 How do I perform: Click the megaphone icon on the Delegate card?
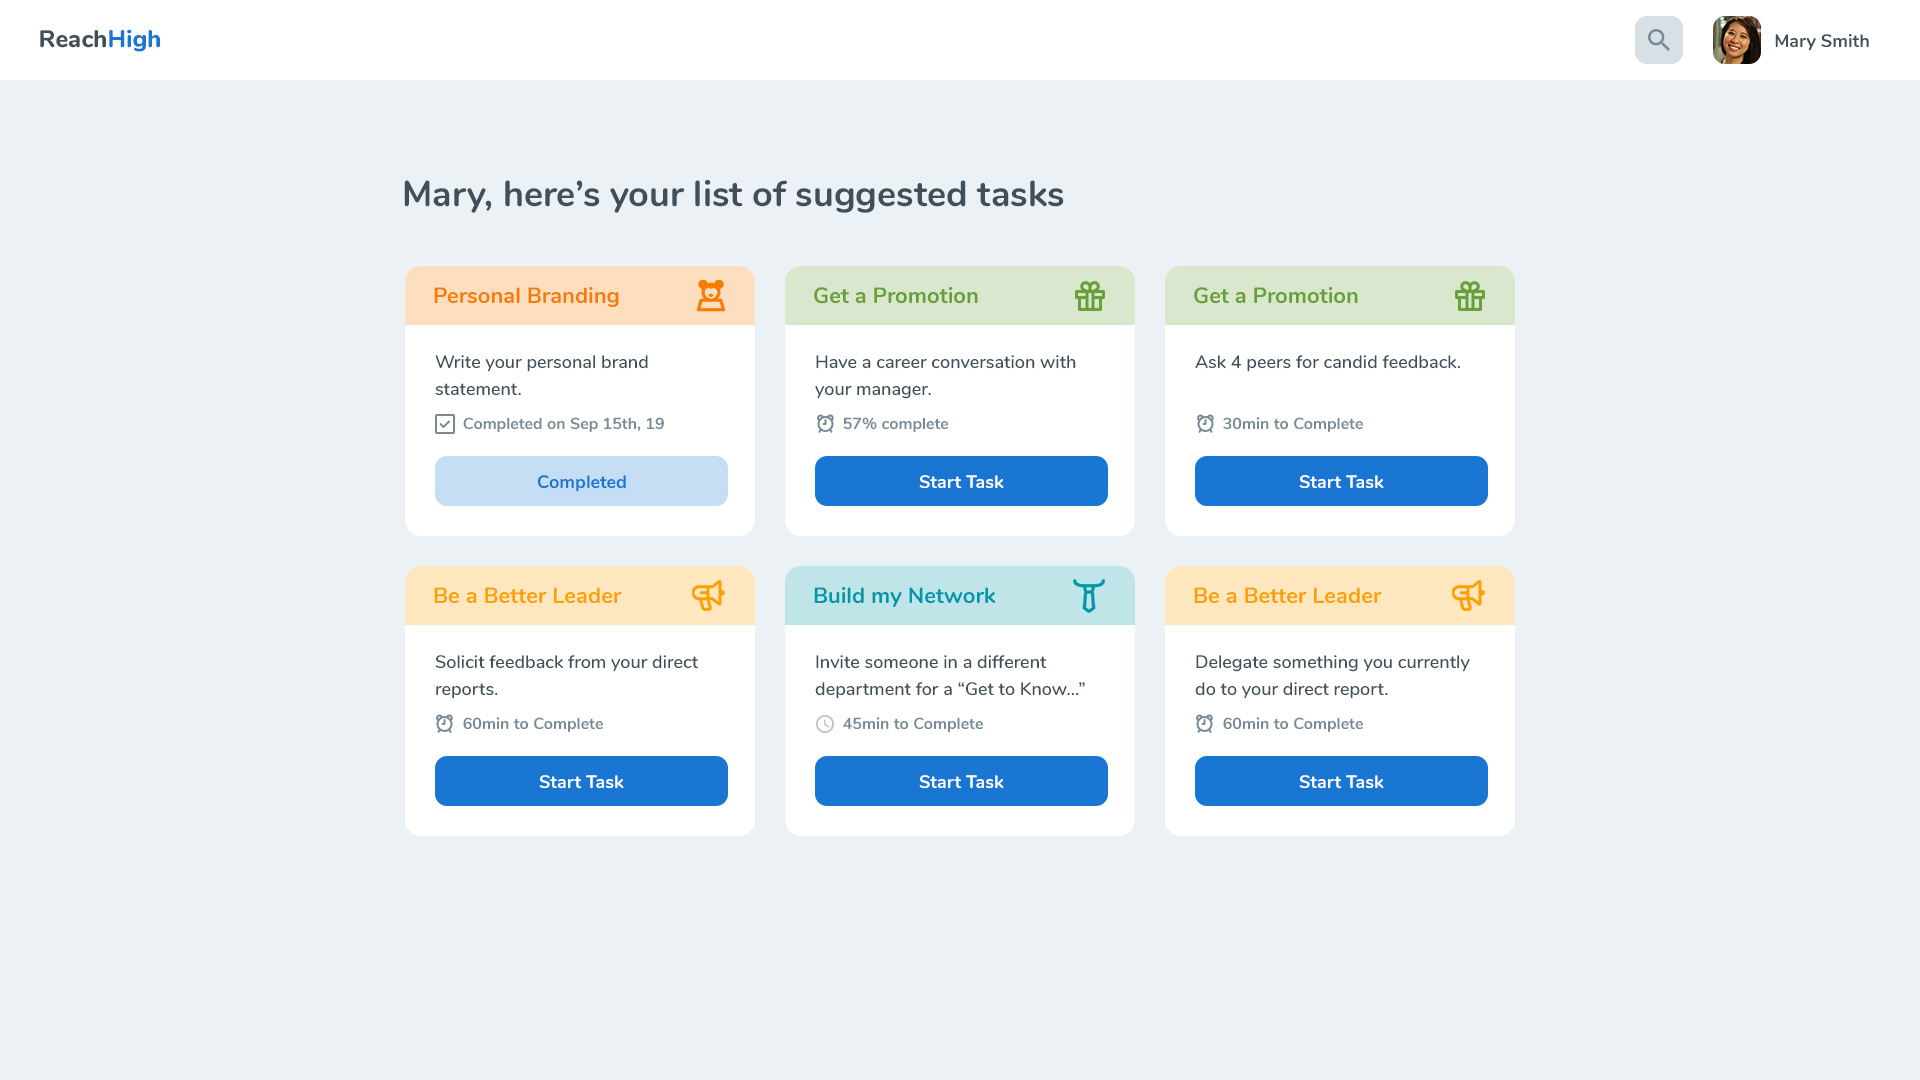point(1468,596)
